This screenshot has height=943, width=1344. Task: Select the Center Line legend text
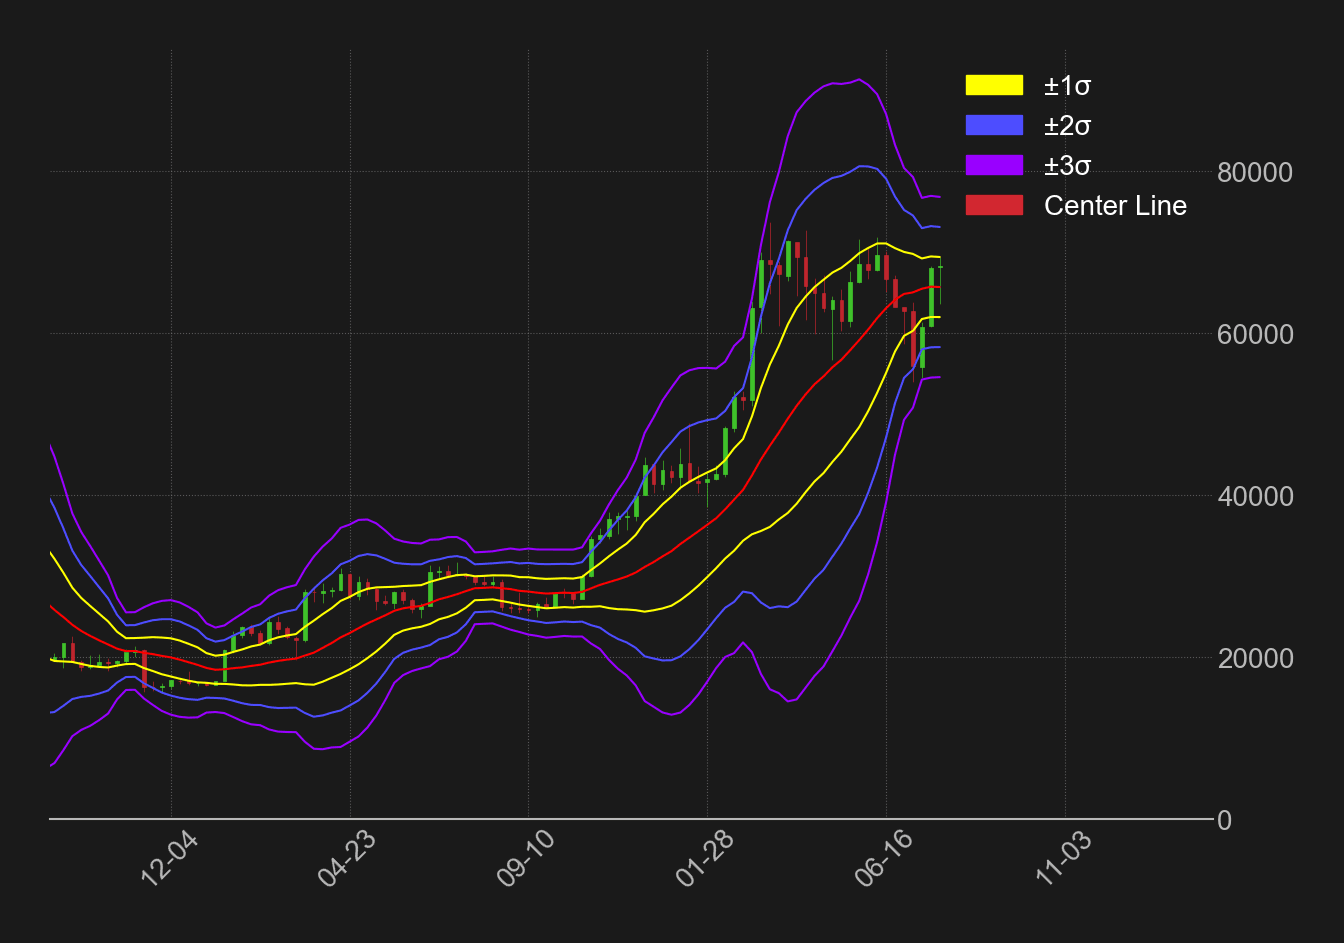point(1116,207)
